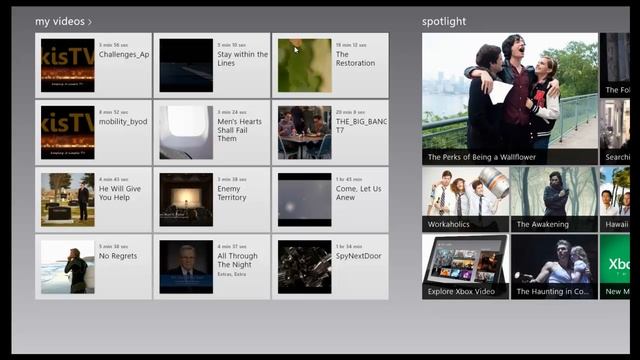640x360 pixels.
Task: Click the mobility_byod title text
Action: (x=123, y=122)
